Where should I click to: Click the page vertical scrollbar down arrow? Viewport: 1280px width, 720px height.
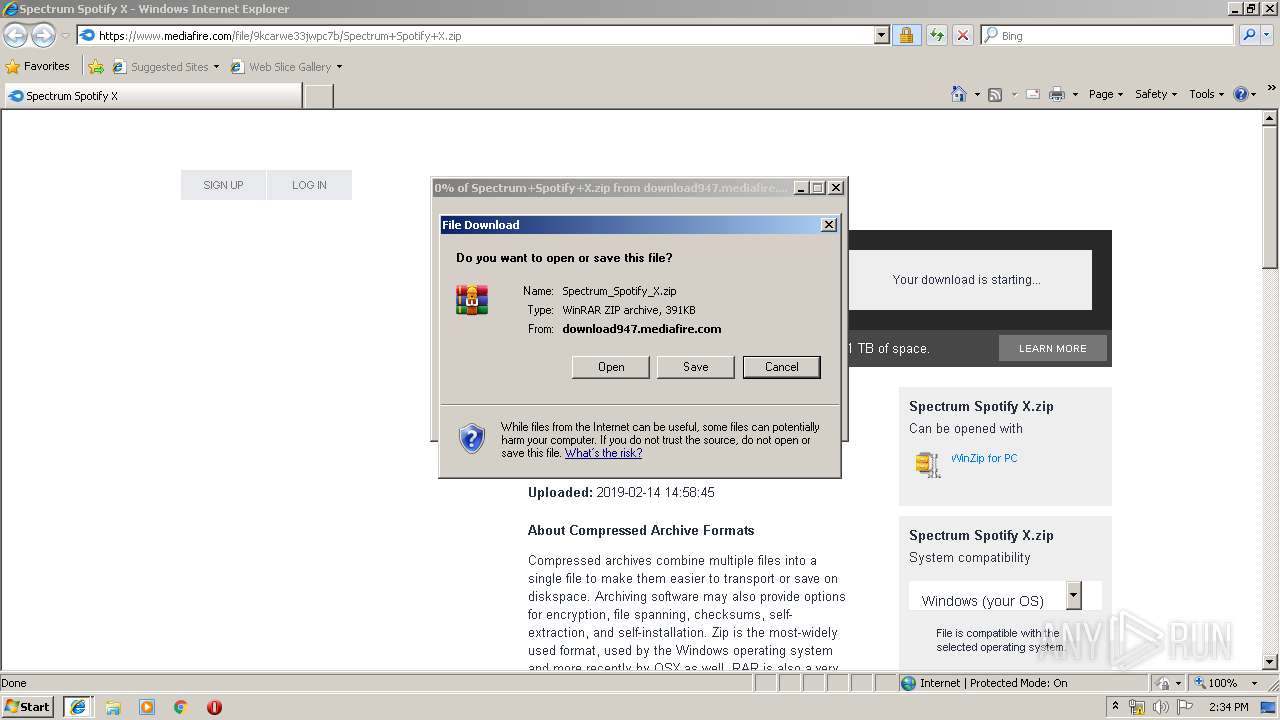coord(1270,662)
